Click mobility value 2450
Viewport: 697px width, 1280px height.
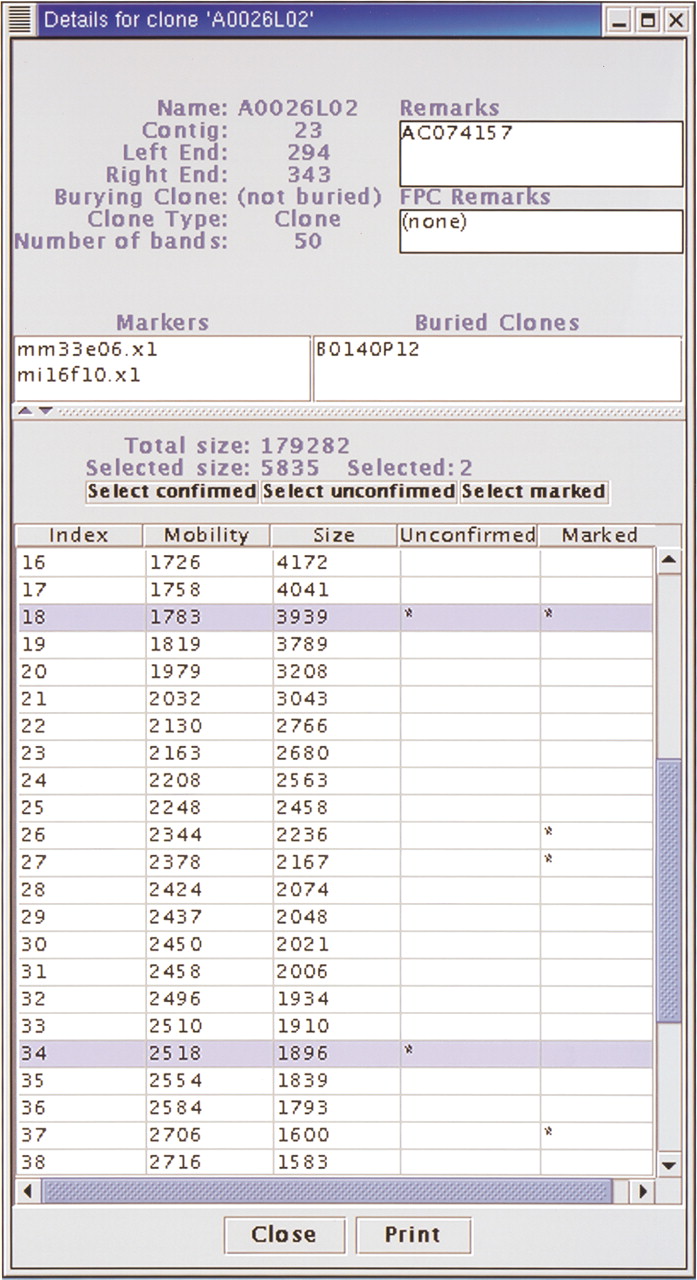pos(176,944)
